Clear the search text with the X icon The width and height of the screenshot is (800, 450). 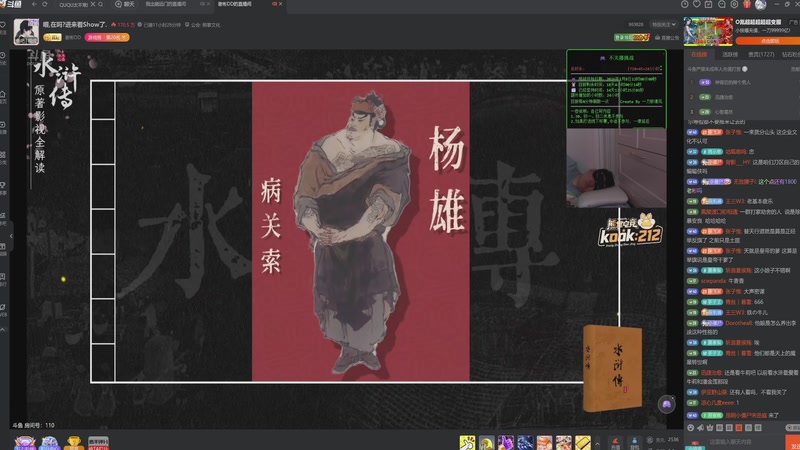tap(93, 4)
